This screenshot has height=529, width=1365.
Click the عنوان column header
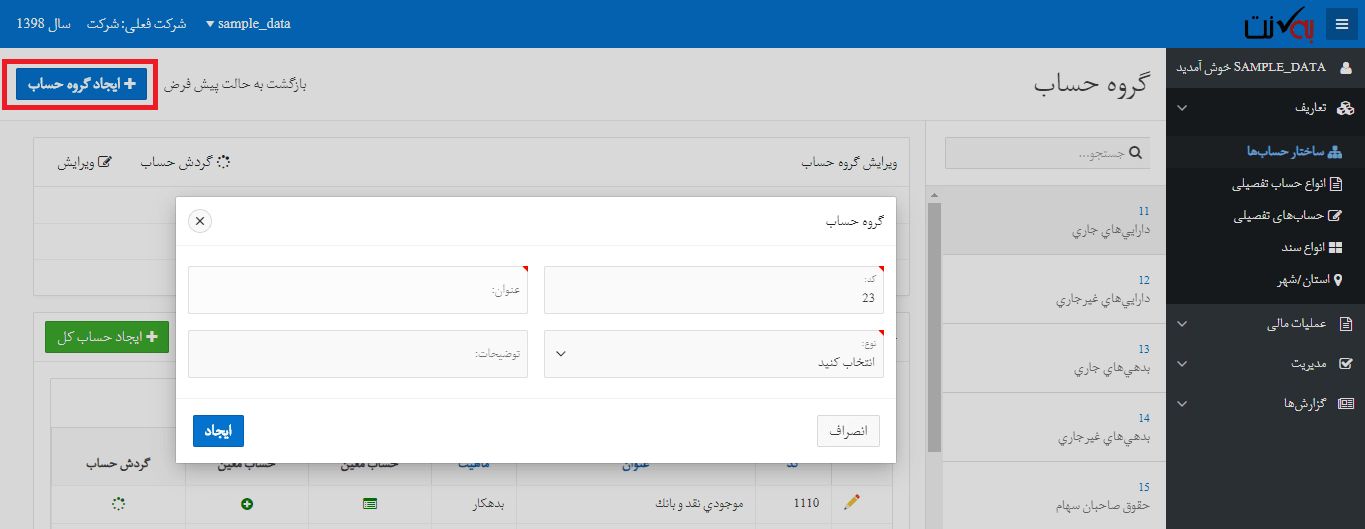[x=637, y=464]
